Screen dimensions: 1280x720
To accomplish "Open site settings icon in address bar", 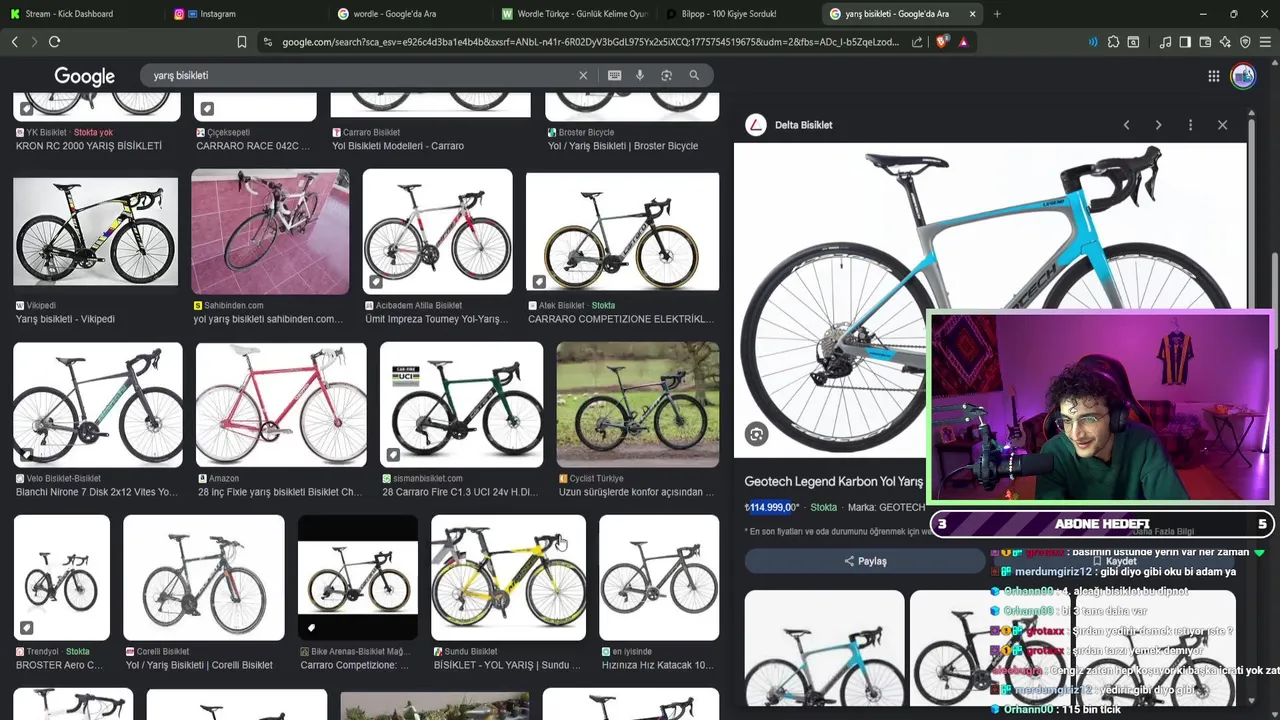I will click(267, 42).
